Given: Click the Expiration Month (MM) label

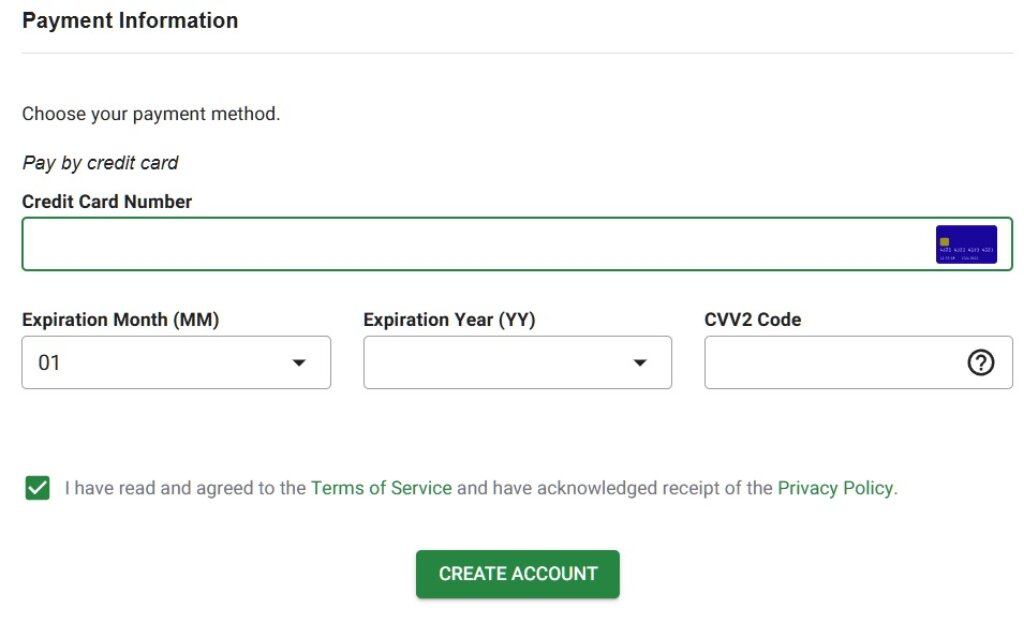Looking at the screenshot, I should click(x=120, y=320).
